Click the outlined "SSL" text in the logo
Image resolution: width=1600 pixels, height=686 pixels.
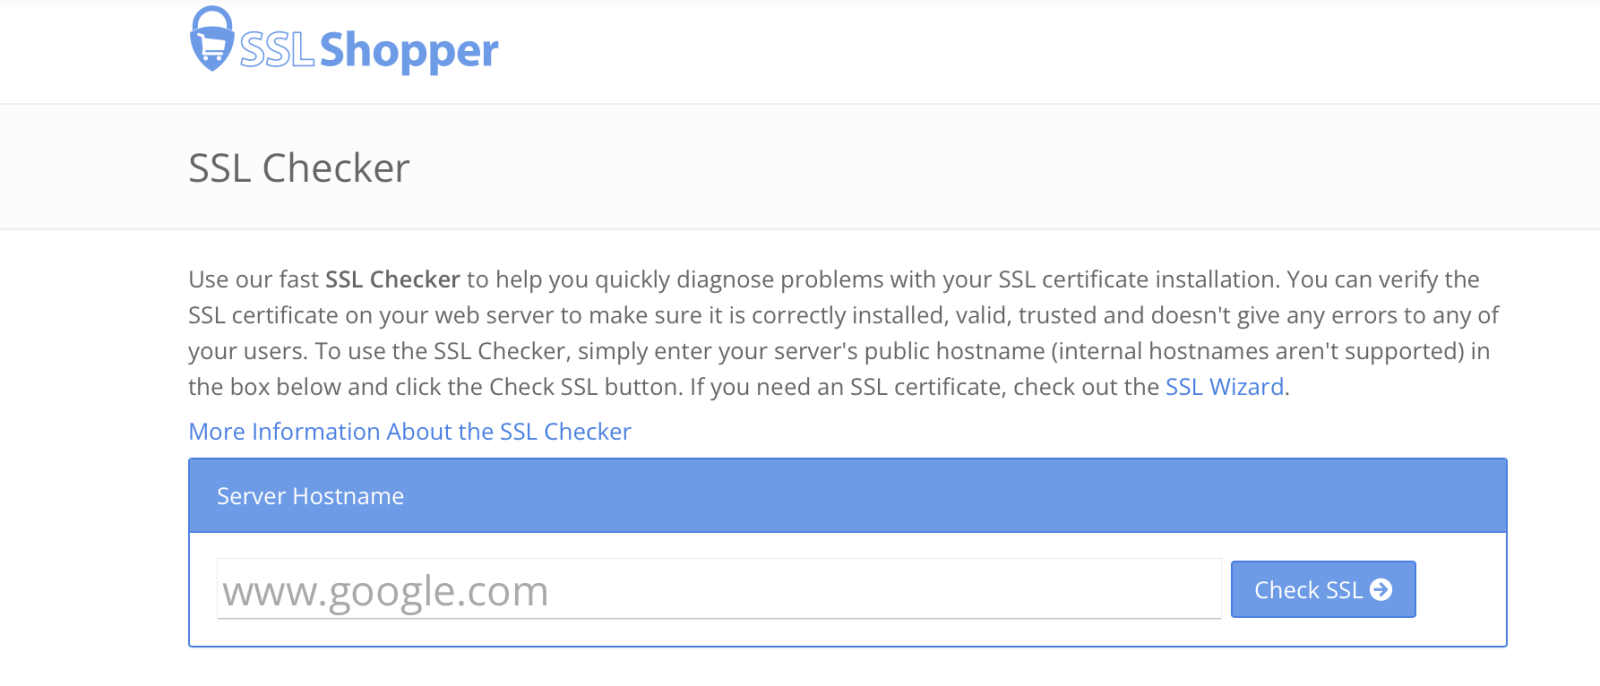277,50
